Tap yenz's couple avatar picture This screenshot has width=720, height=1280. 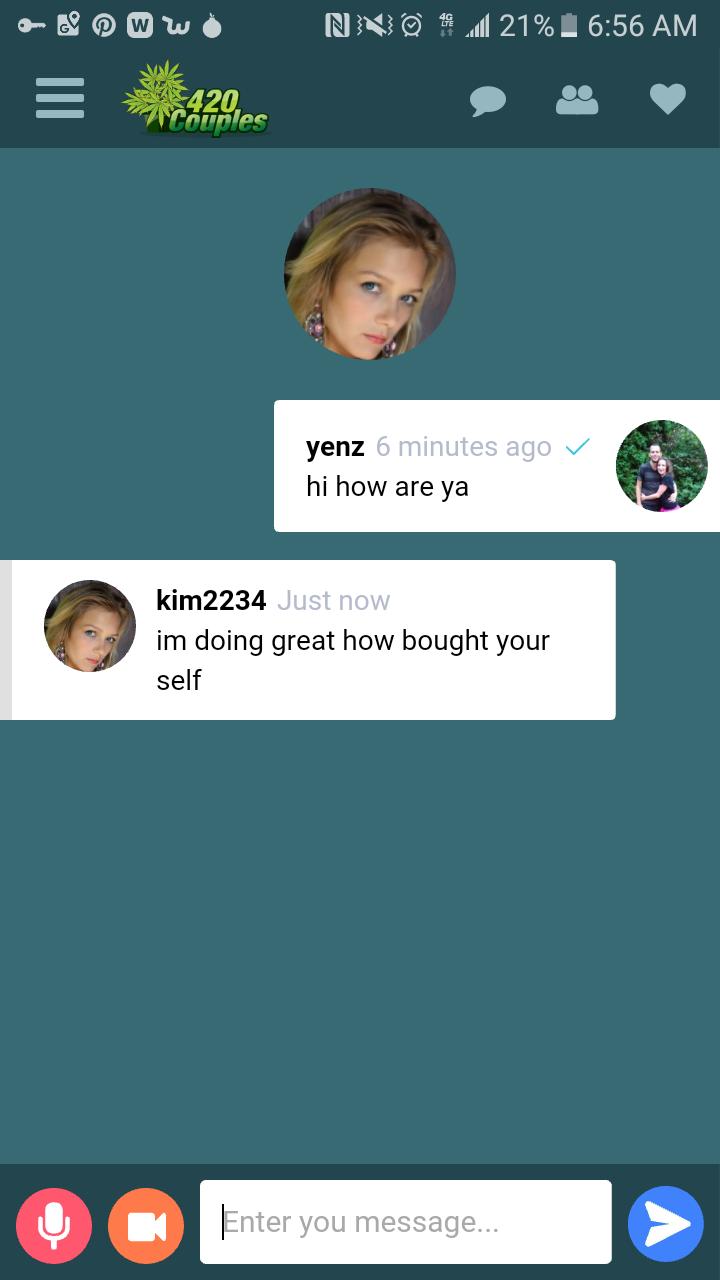661,466
